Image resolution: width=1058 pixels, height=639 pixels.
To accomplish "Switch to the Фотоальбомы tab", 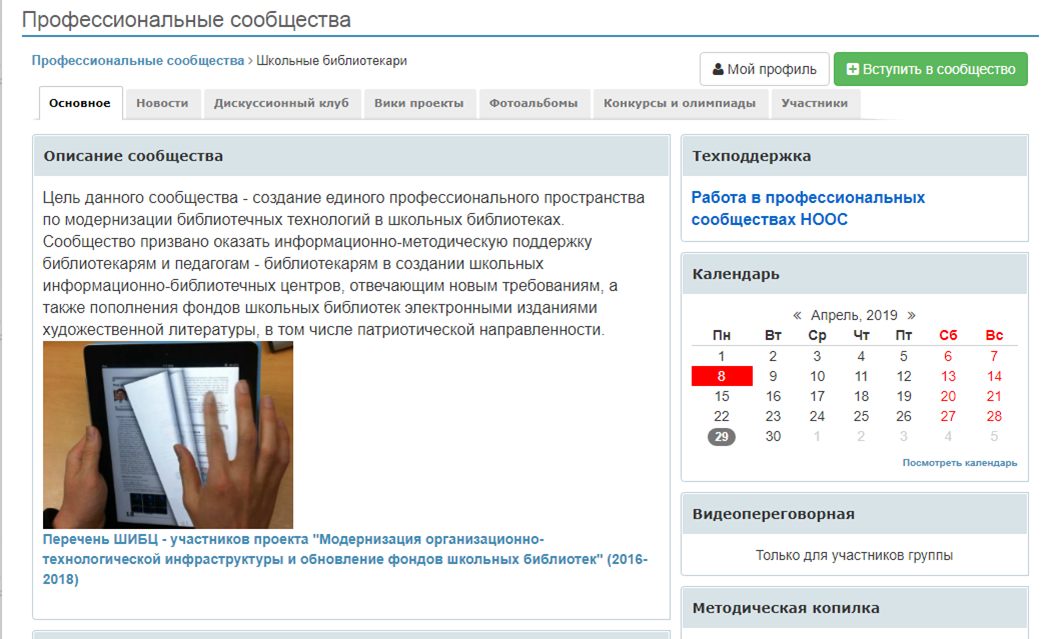I will 534,103.
